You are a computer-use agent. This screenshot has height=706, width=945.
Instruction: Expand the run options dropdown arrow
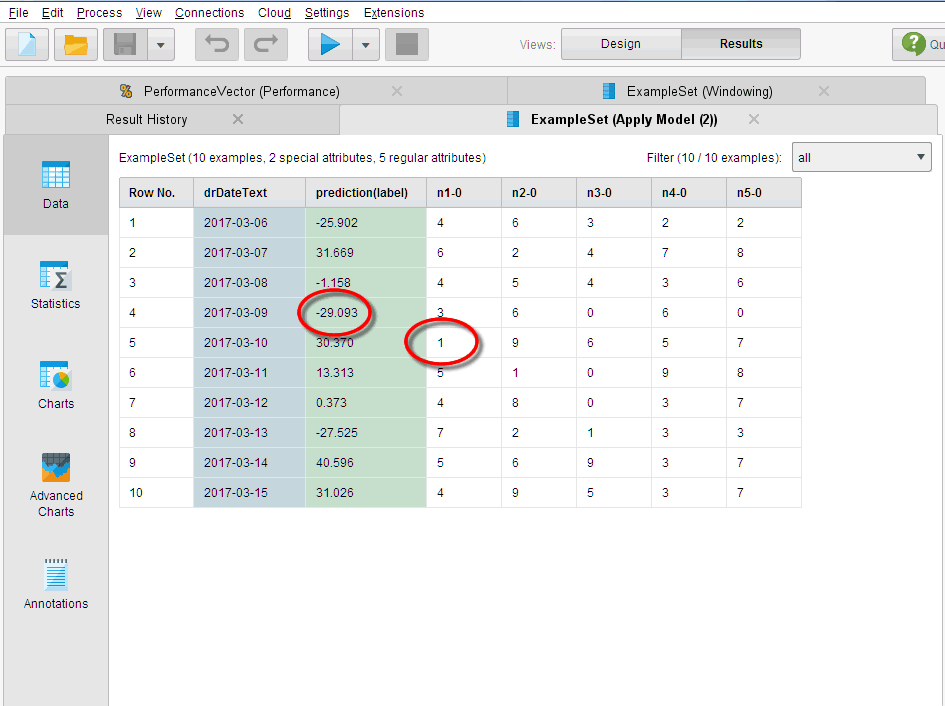coord(366,45)
